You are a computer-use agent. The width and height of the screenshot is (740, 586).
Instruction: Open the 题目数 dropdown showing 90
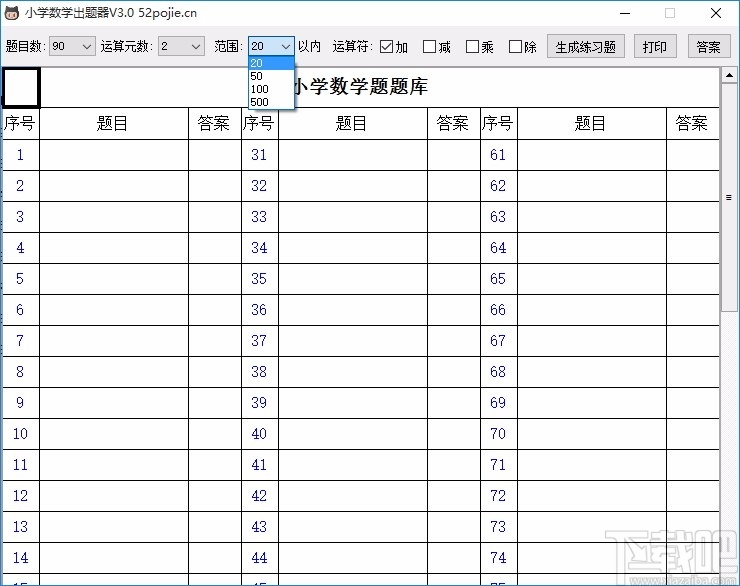[72, 46]
